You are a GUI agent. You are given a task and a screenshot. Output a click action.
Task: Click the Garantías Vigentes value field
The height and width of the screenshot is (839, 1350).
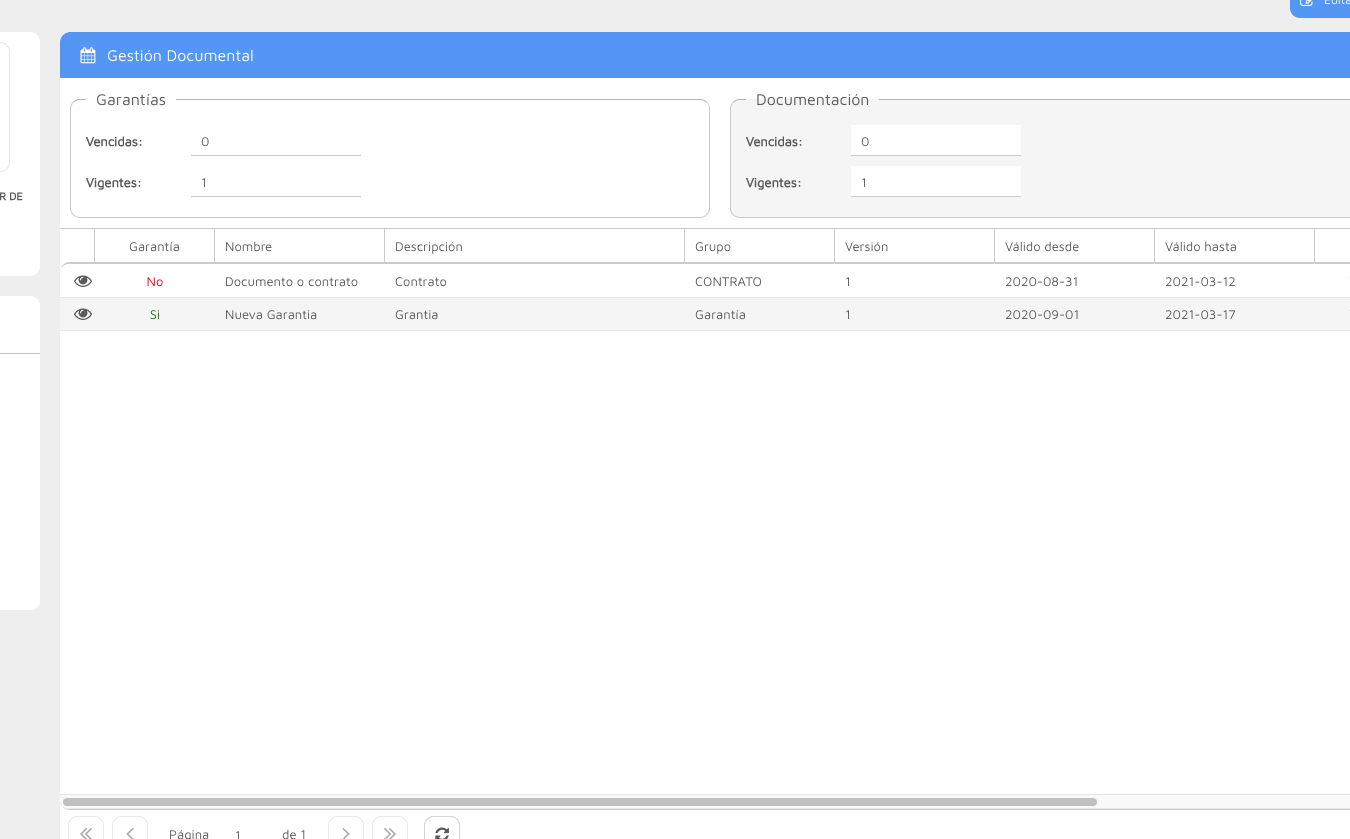pos(275,183)
